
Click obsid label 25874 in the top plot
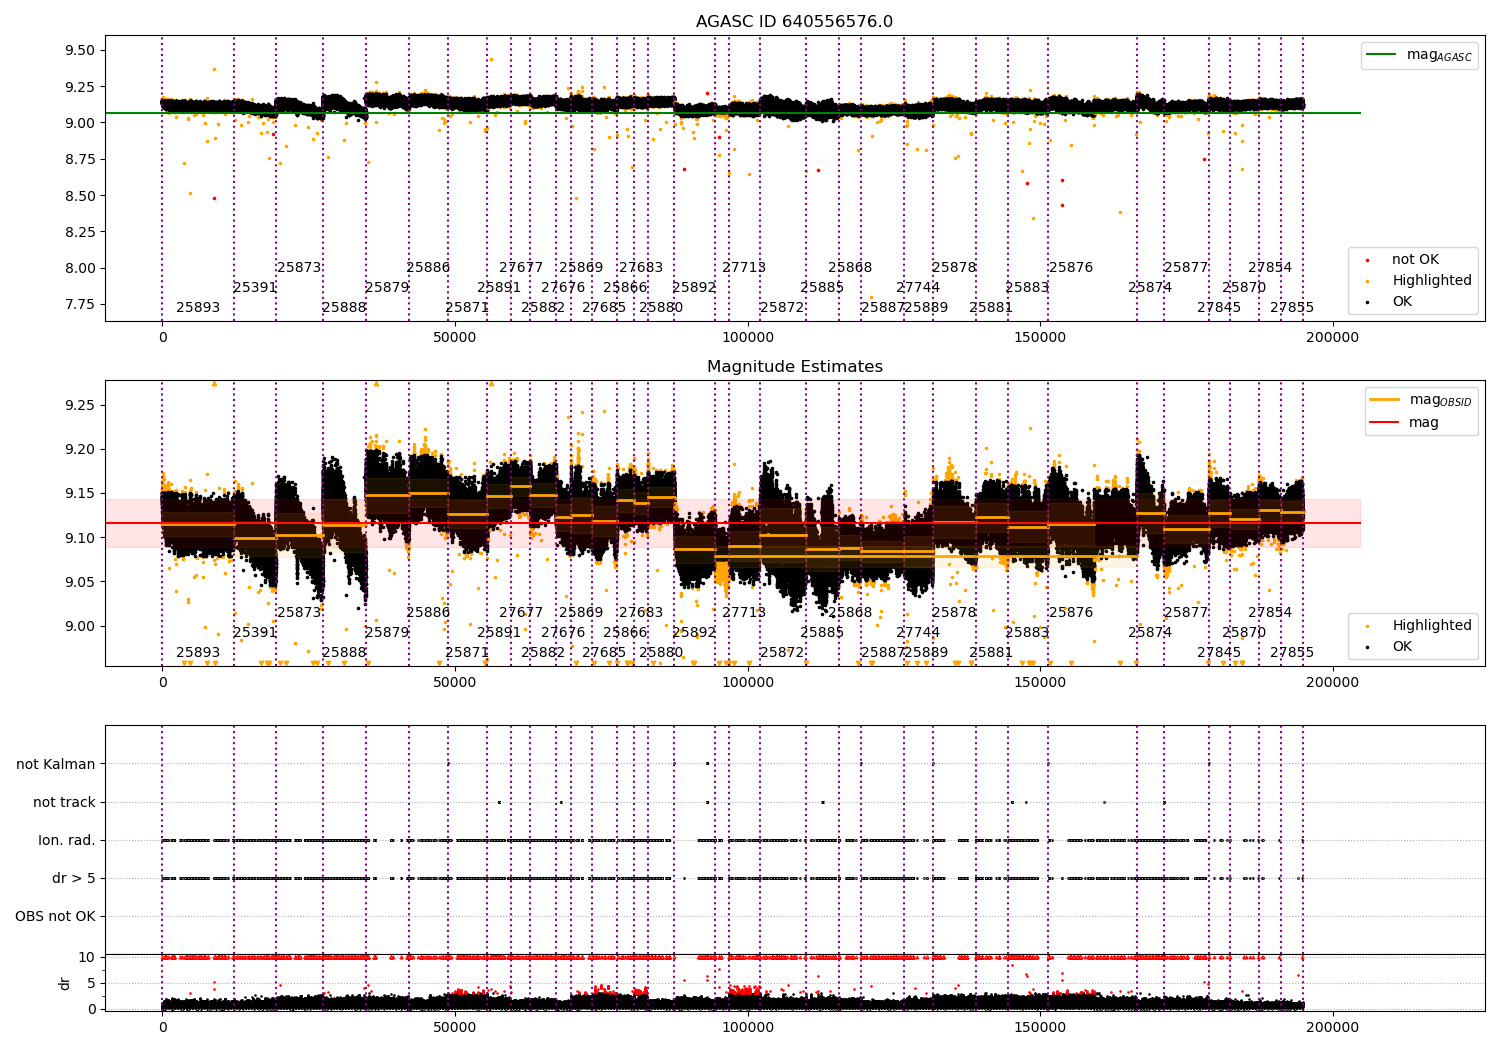point(1150,287)
